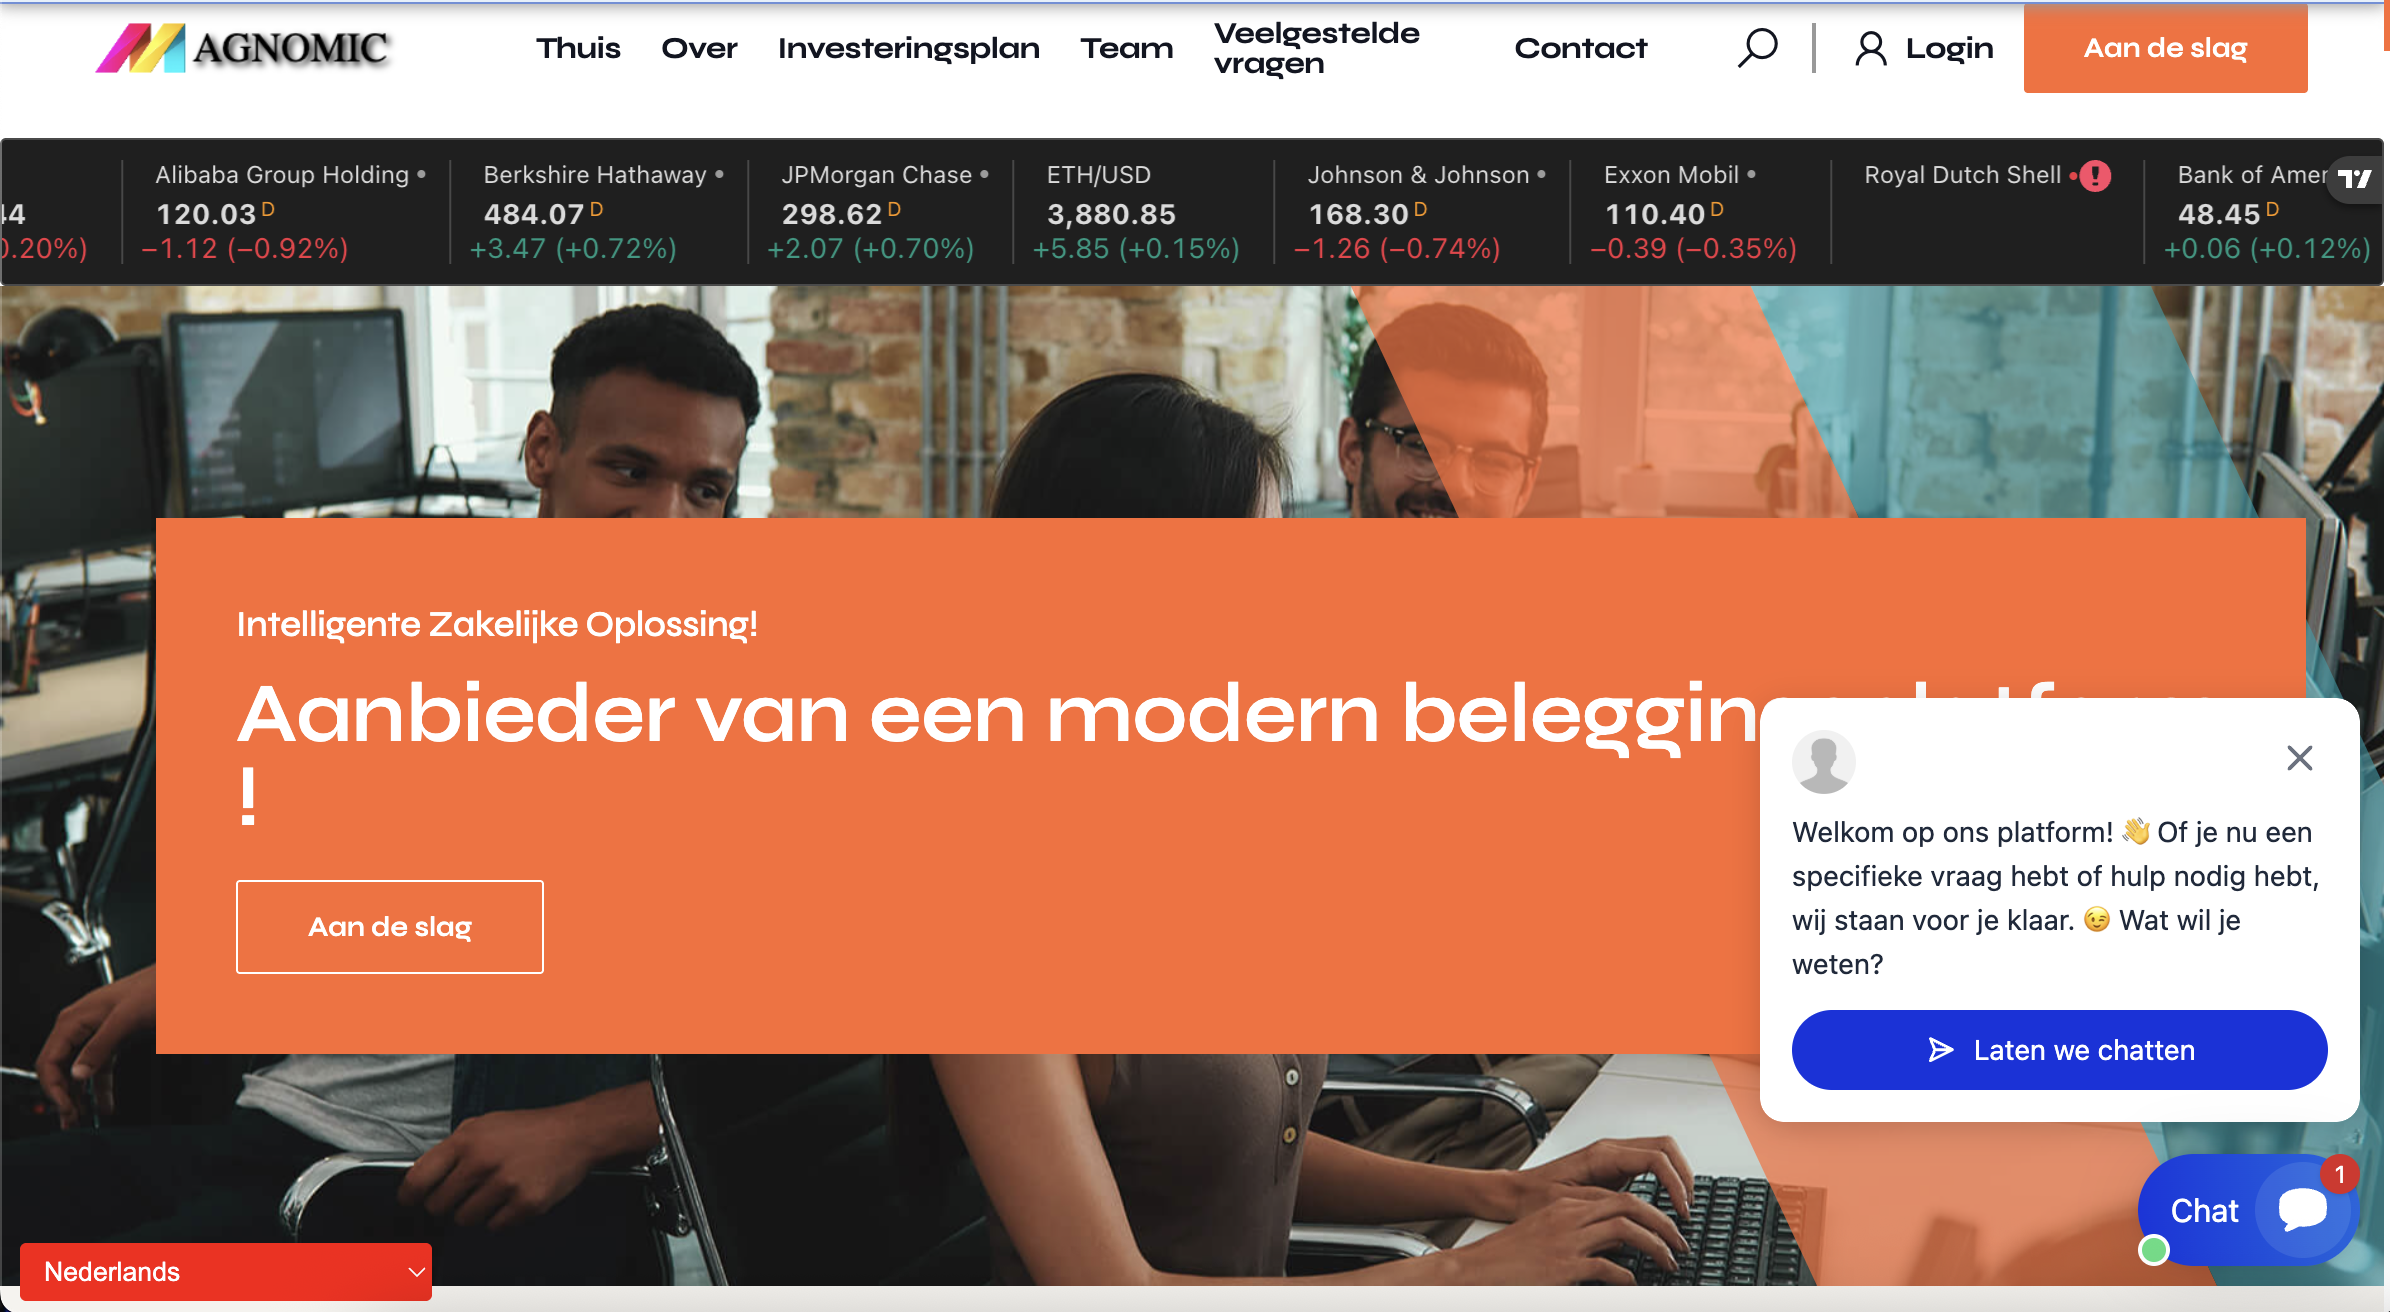Open the Team menu item

point(1127,48)
